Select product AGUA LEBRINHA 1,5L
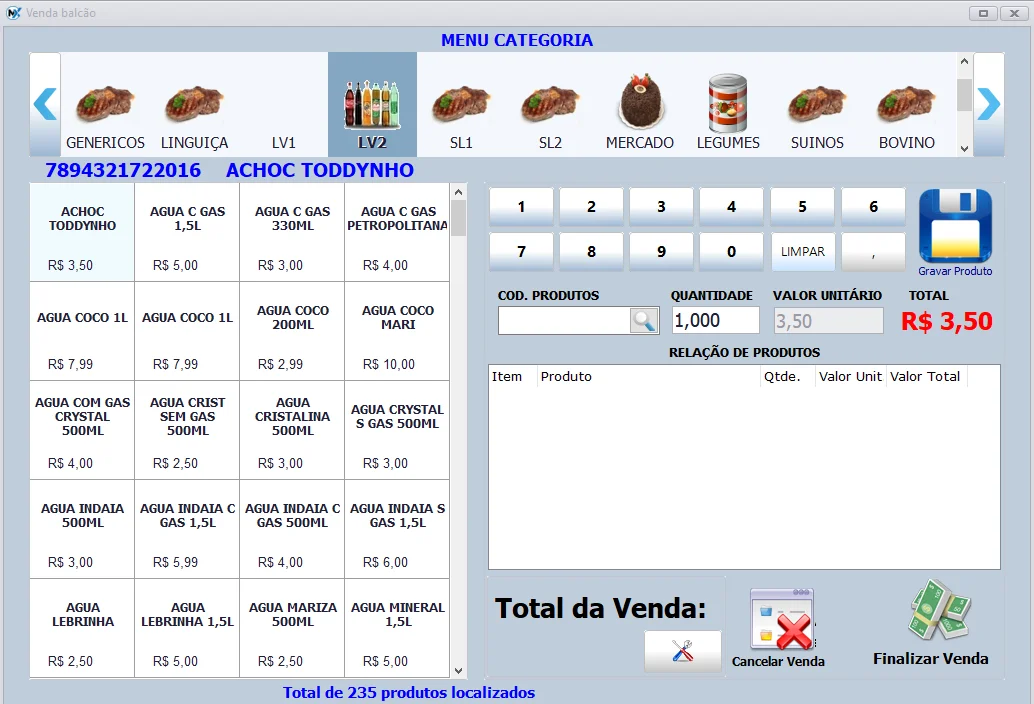The width and height of the screenshot is (1034, 704). click(x=187, y=628)
